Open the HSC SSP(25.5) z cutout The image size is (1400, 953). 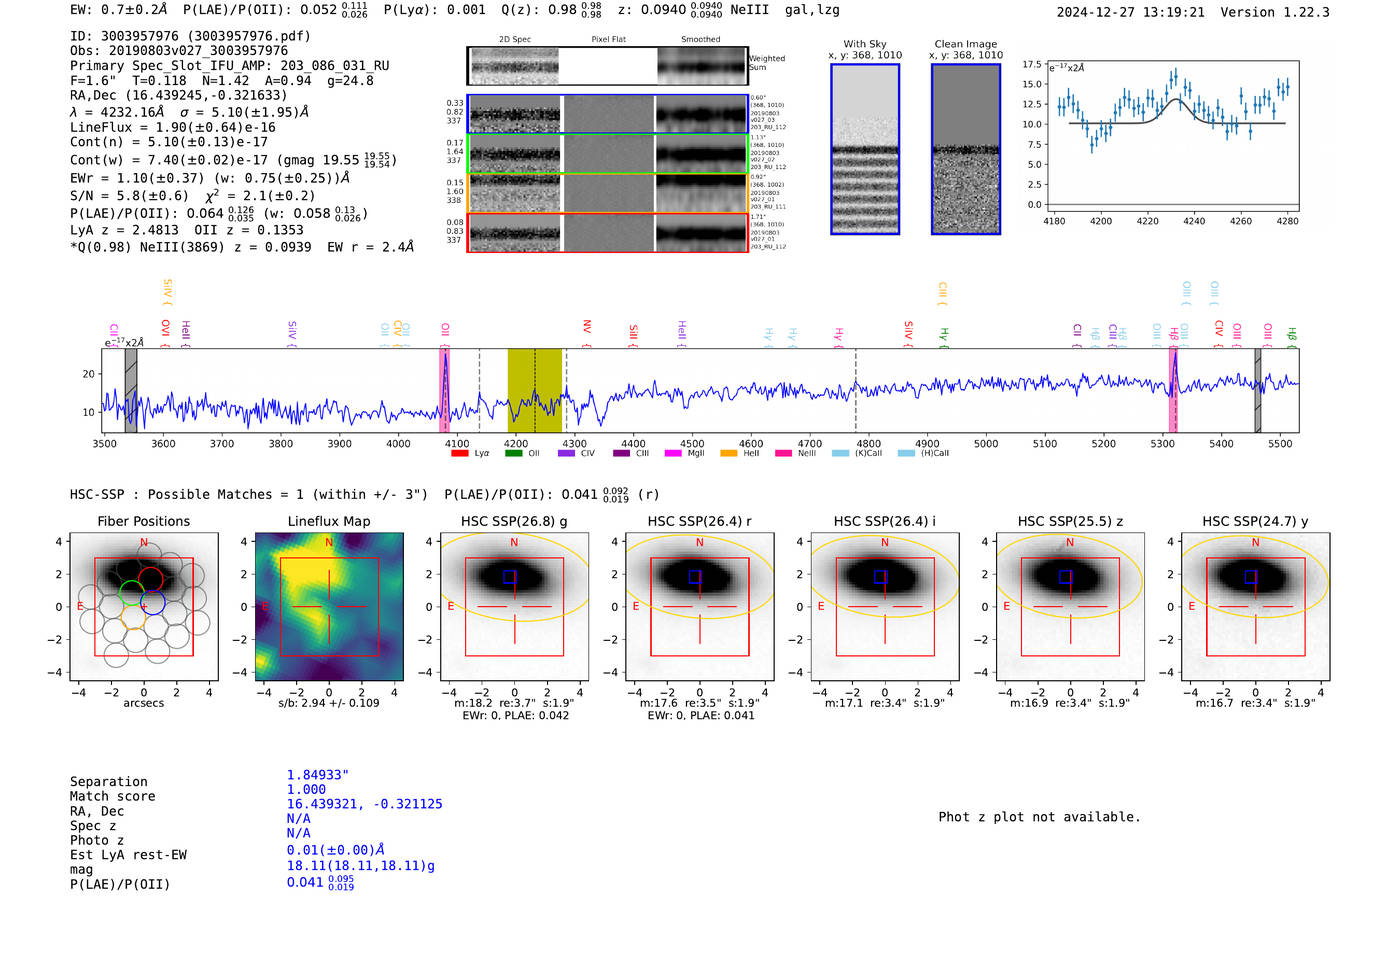pos(1070,607)
